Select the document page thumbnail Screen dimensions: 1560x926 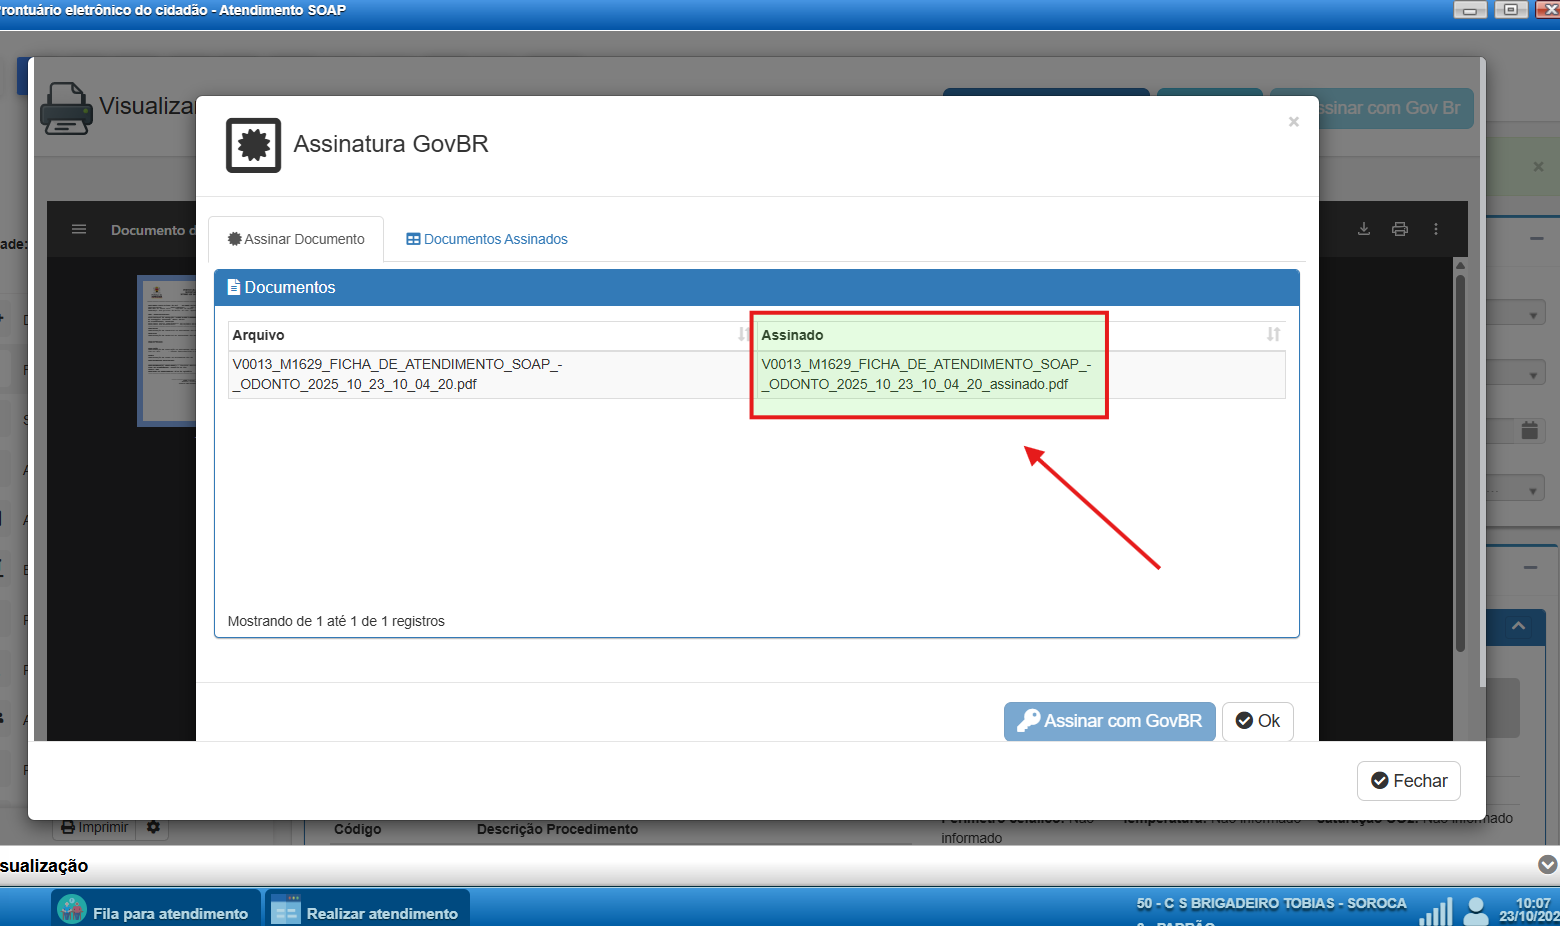pos(168,350)
